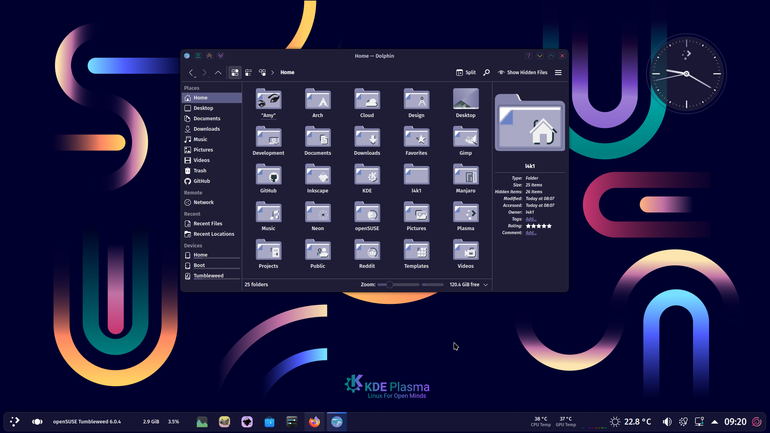The image size is (770, 433).
Task: Select the Development folder
Action: (x=268, y=141)
